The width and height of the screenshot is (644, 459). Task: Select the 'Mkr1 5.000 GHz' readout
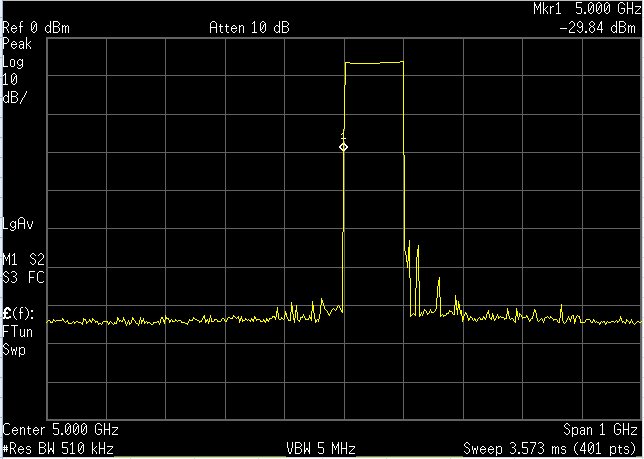[x=588, y=9]
